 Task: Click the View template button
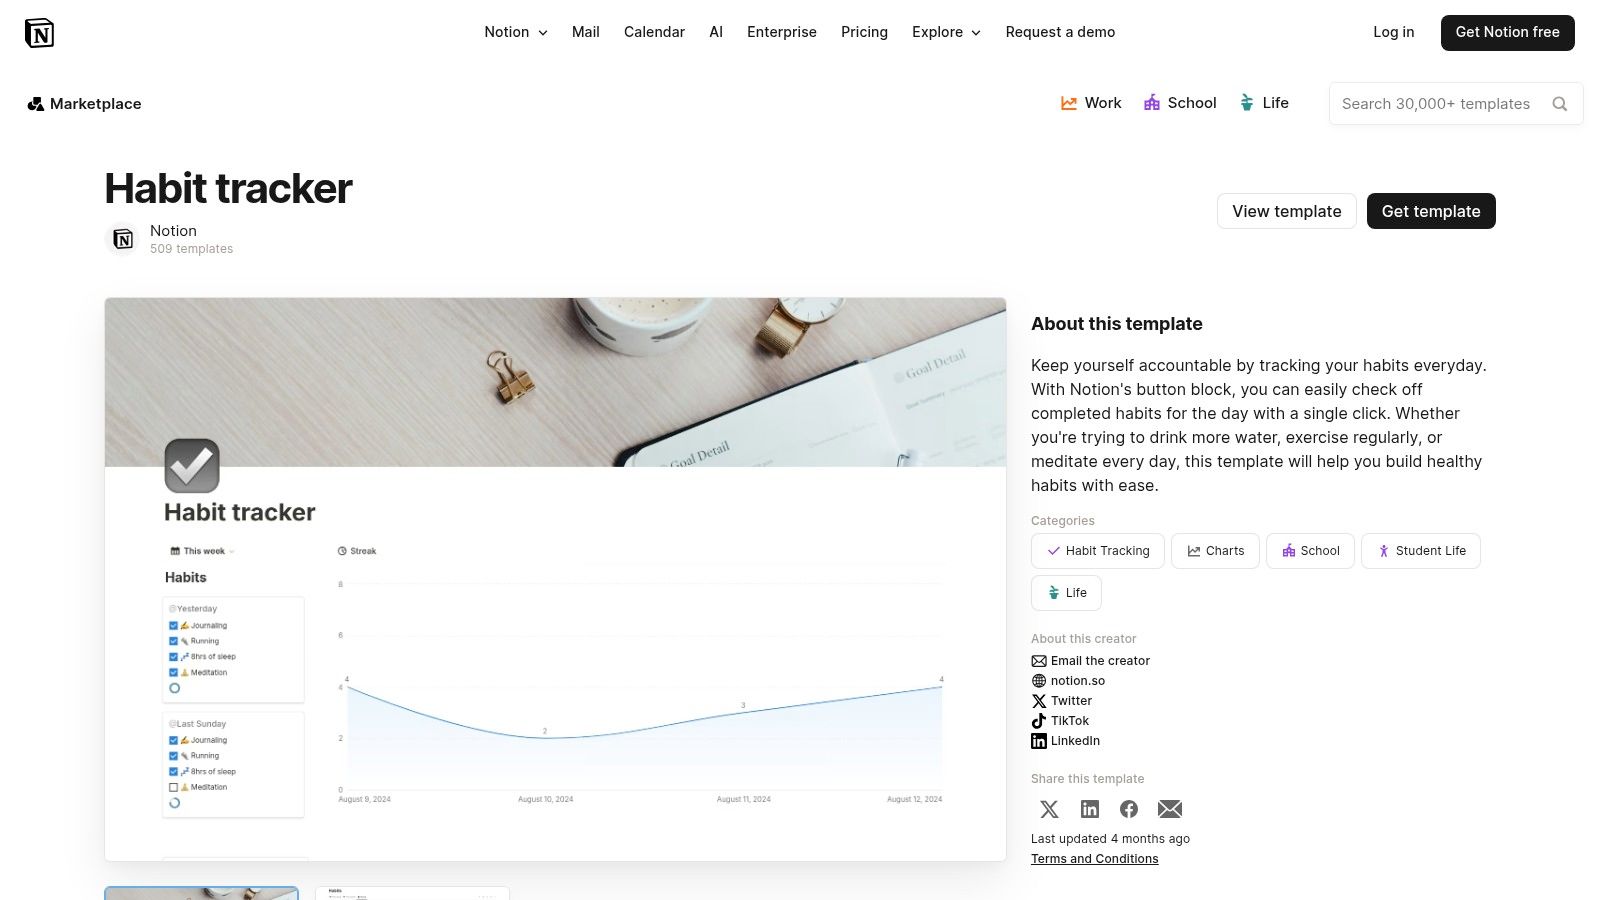1286,211
